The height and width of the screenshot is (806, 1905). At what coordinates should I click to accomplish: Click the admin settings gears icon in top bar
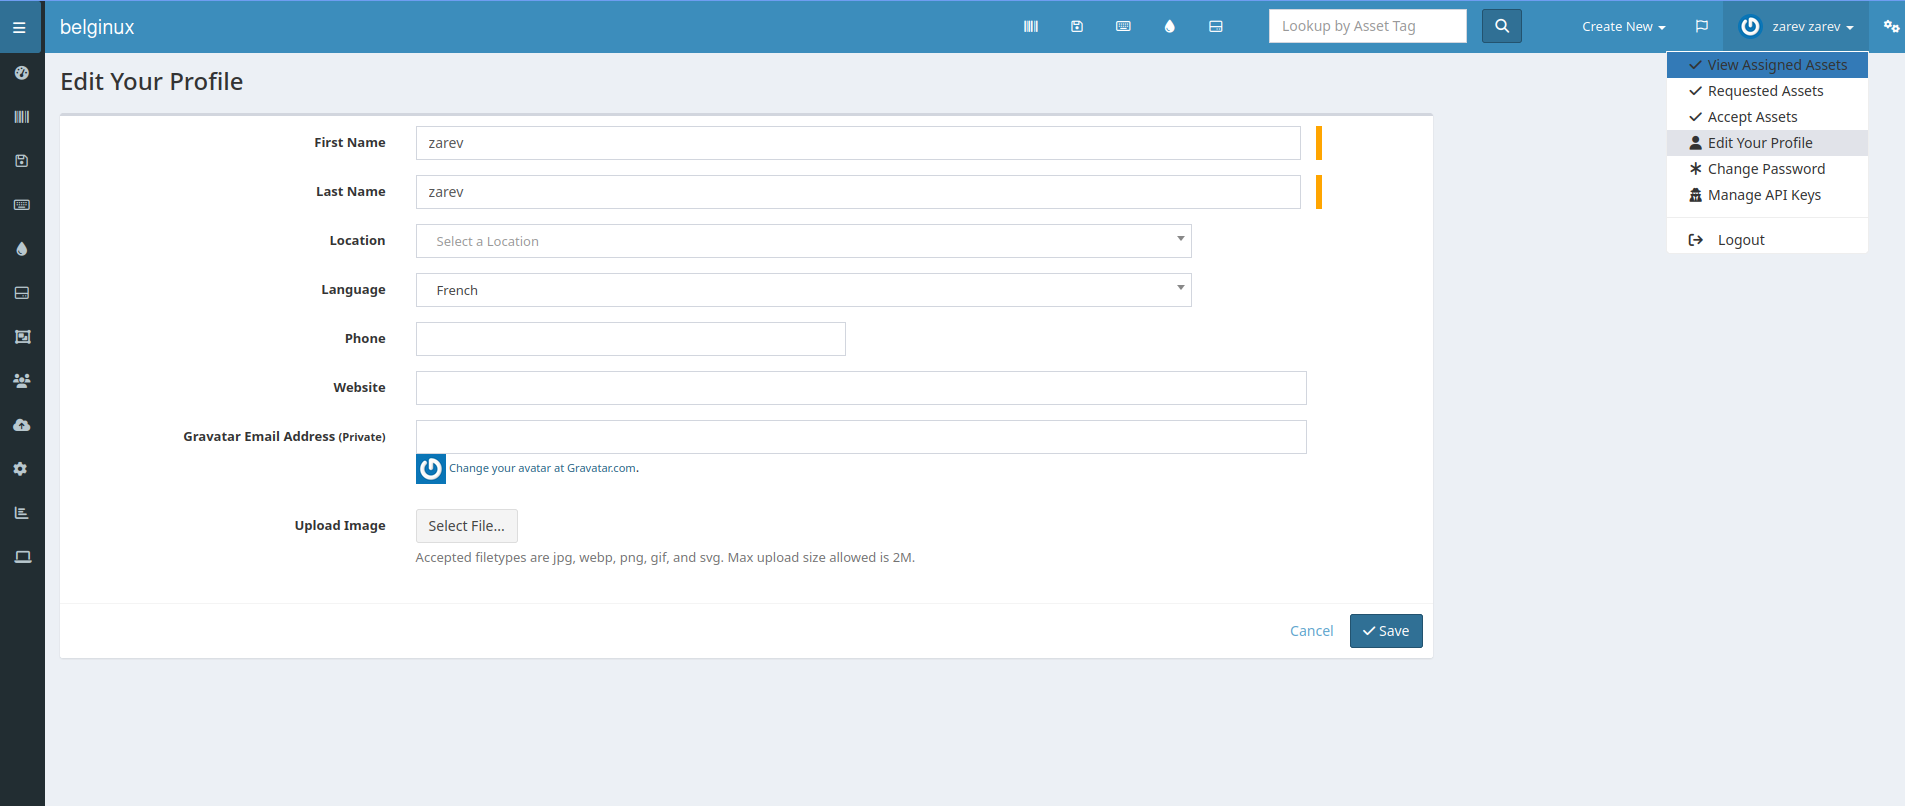click(x=1891, y=27)
